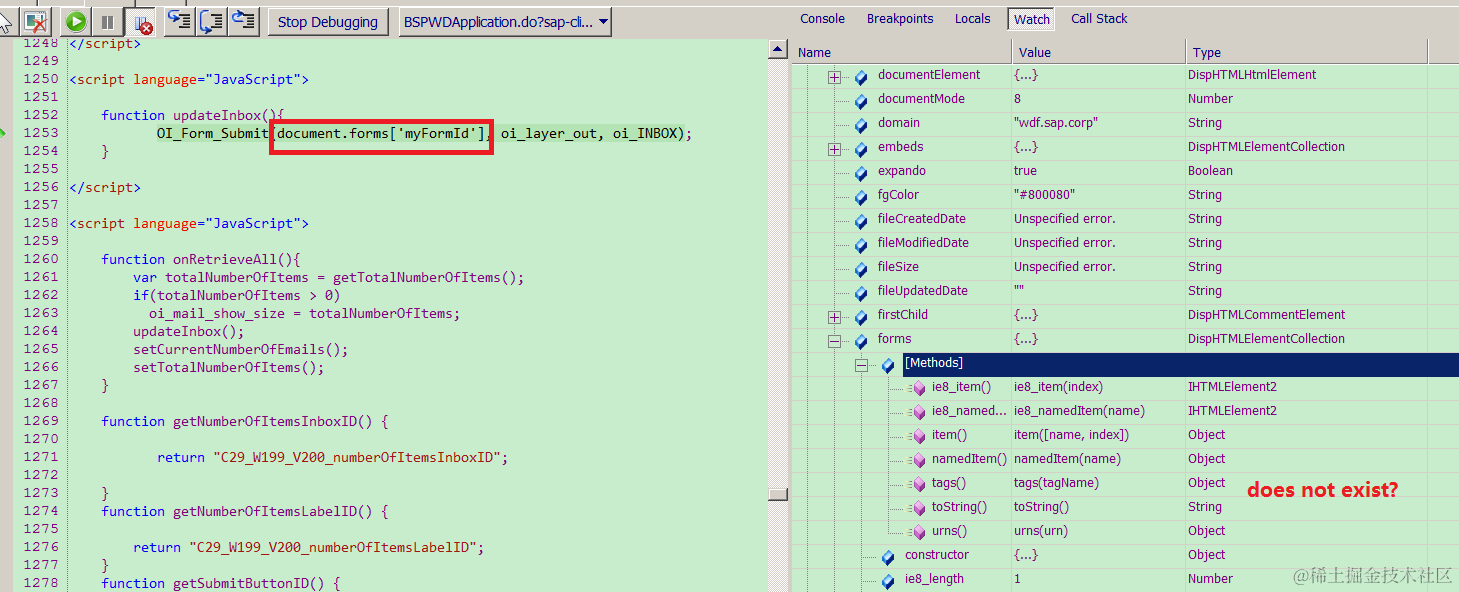Viewport: 1459px width, 592px height.
Task: Click the Type column header
Action: (x=1307, y=52)
